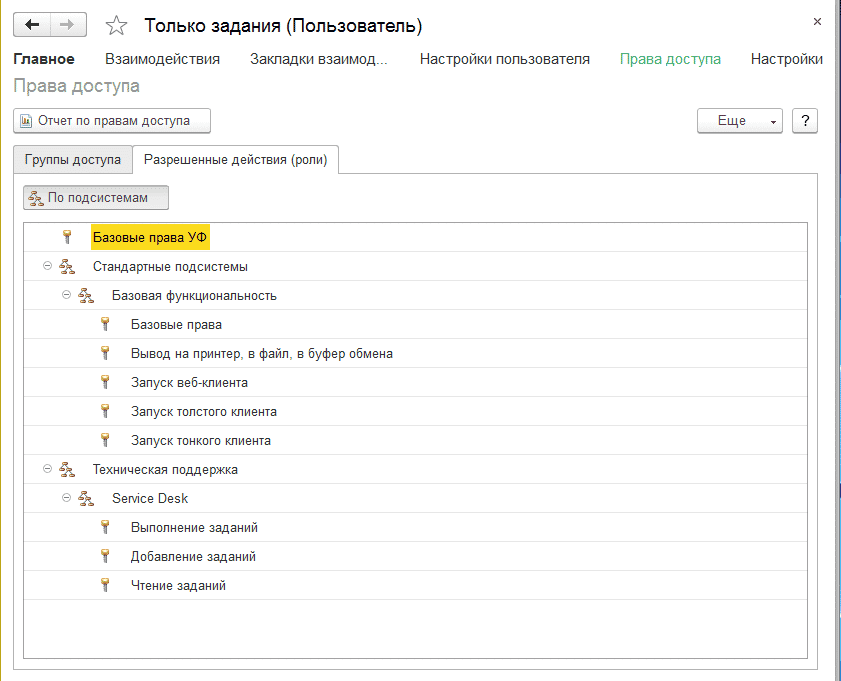This screenshot has width=841, height=681.
Task: Switch to the "Группы доступа" tab
Action: click(x=72, y=158)
